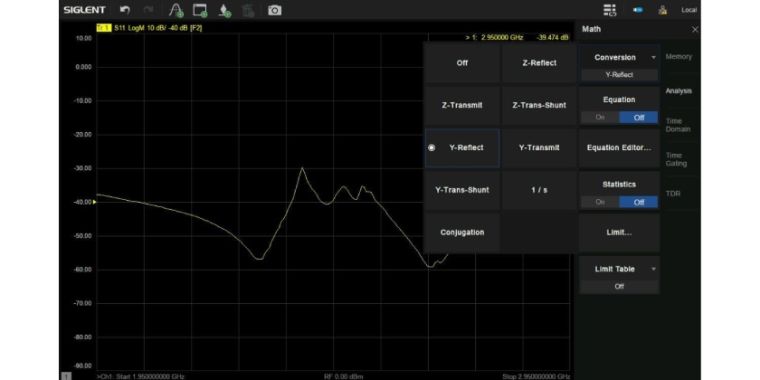Turn Statistics On
This screenshot has width=760, height=380.
(x=600, y=202)
